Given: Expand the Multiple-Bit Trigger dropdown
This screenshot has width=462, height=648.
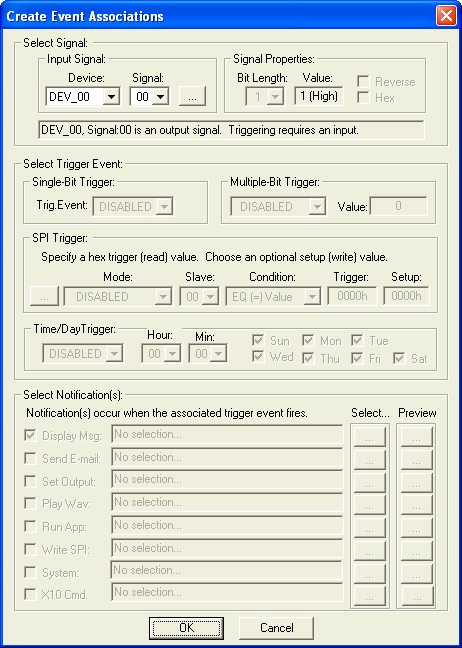Looking at the screenshot, I should 279,206.
